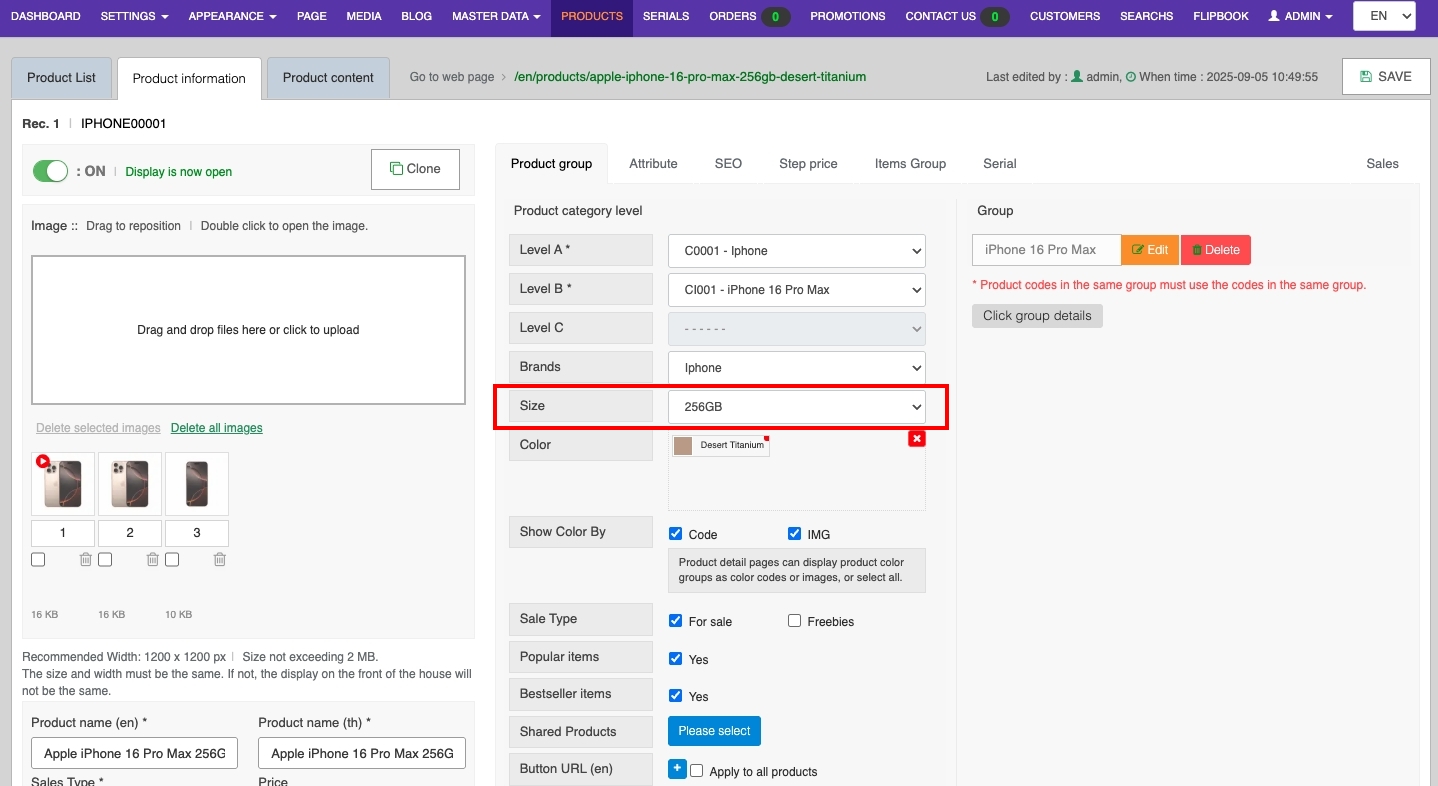The height and width of the screenshot is (786, 1438).
Task: Click the Delete all images link
Action: [x=216, y=428]
